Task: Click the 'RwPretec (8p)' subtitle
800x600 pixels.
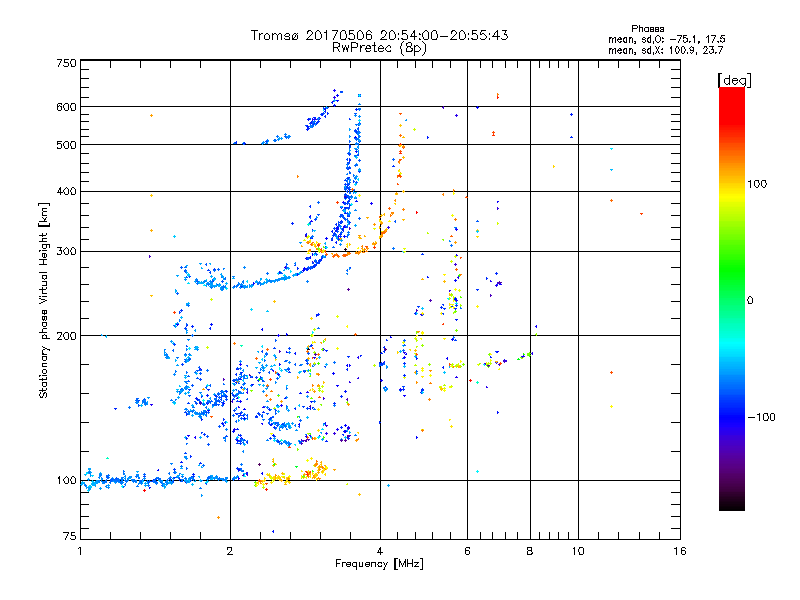Action: click(x=379, y=48)
